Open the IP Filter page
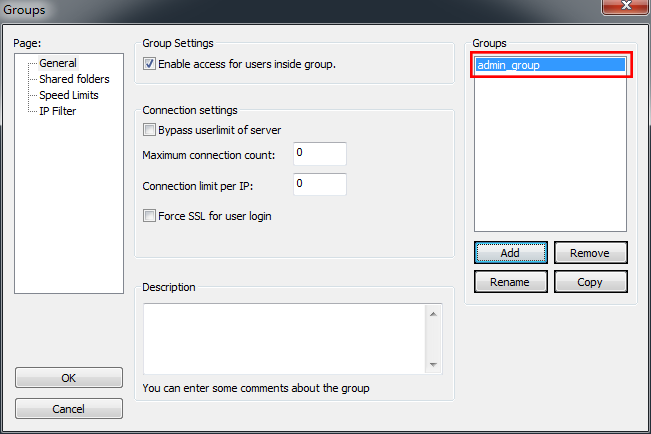 pos(57,111)
